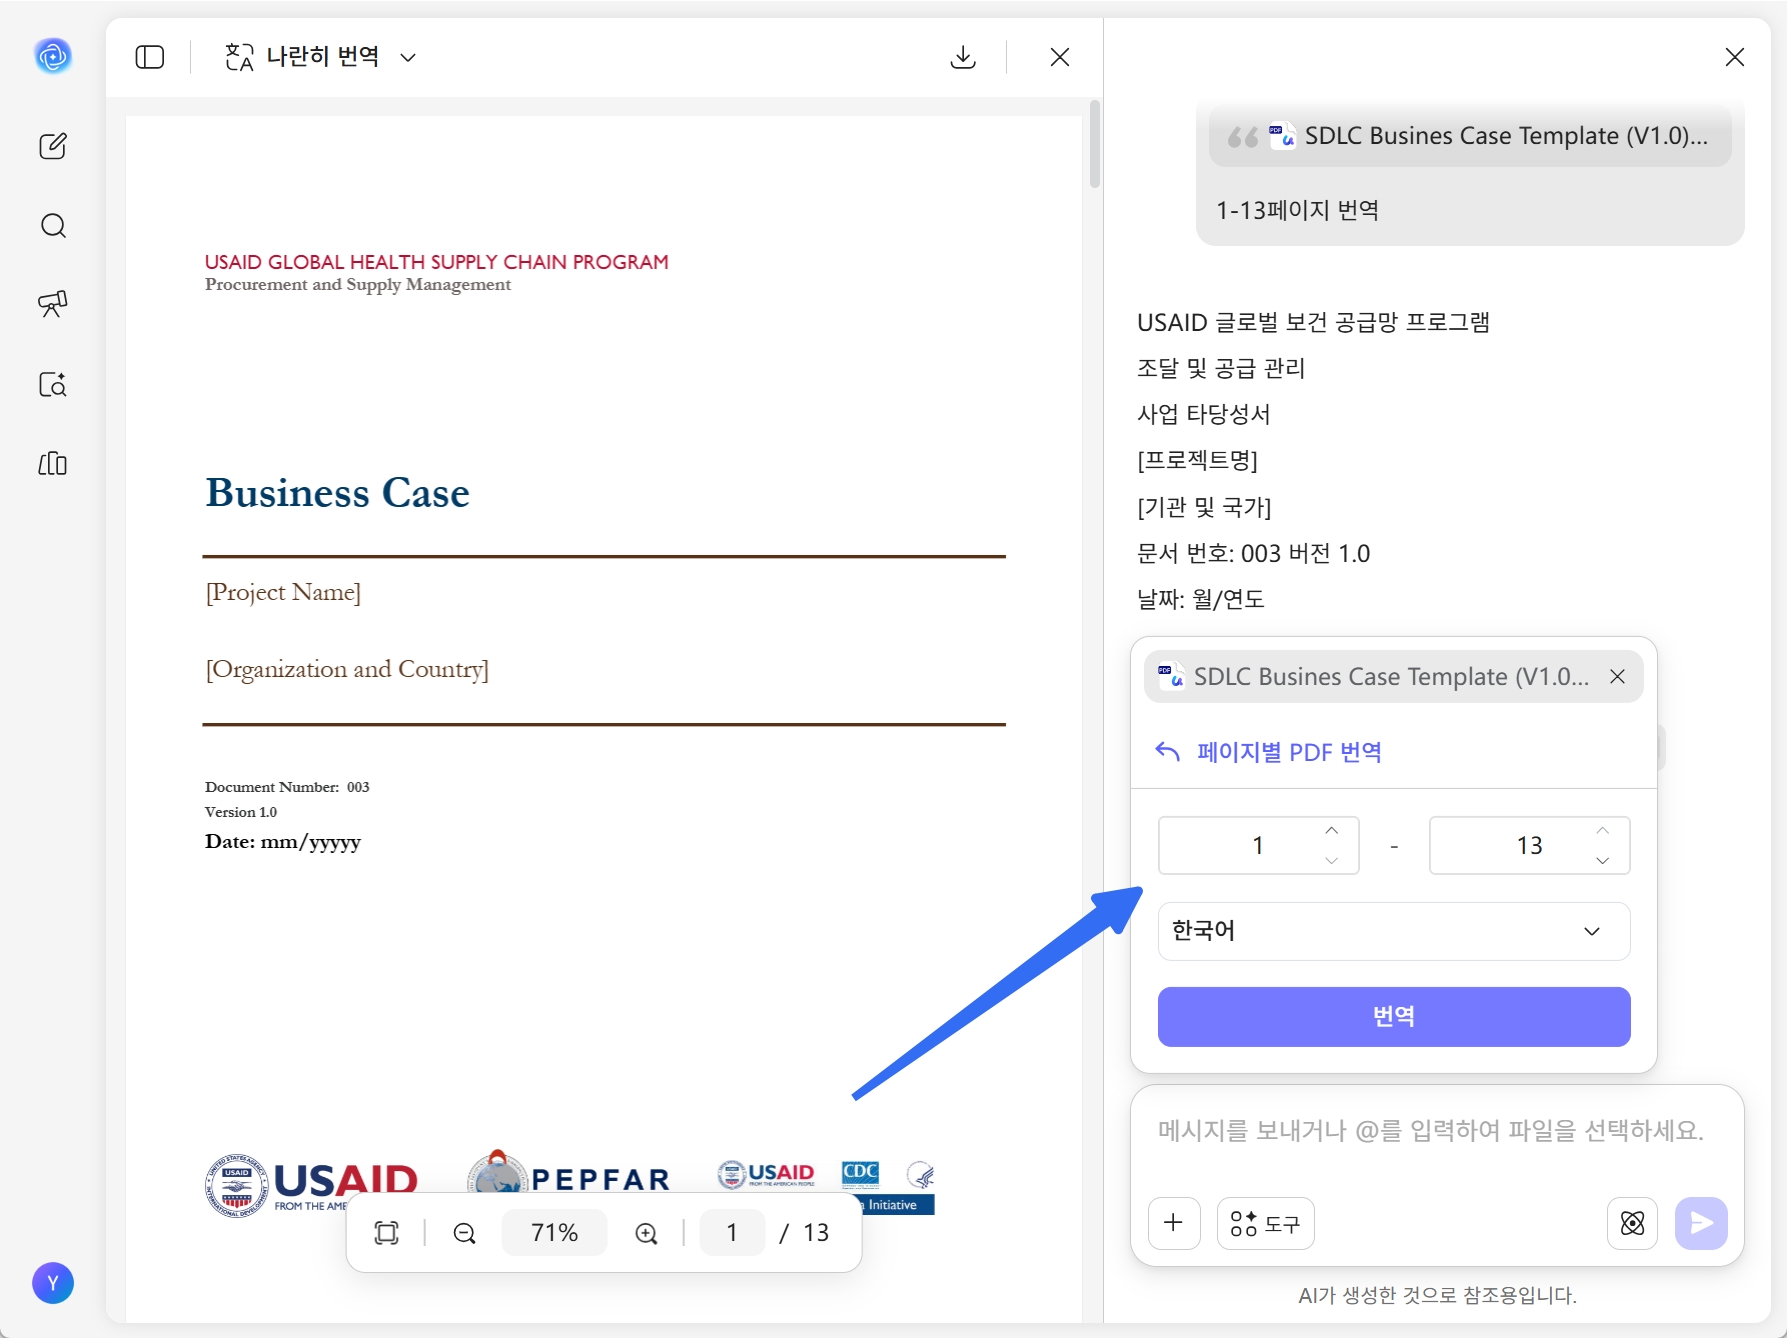
Task: Open the AI assistant logo icon
Action: pyautogui.click(x=53, y=56)
